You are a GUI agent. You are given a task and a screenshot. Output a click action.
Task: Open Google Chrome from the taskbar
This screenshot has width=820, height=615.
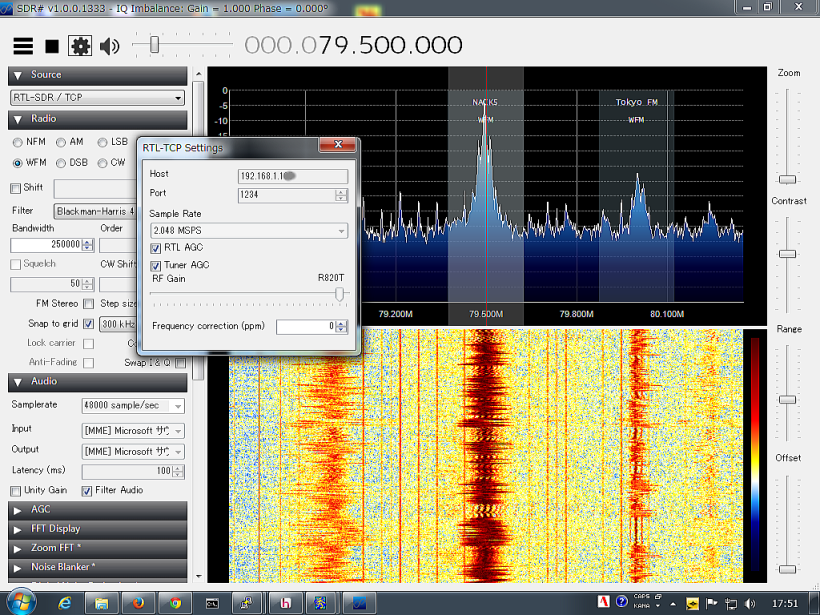click(175, 603)
